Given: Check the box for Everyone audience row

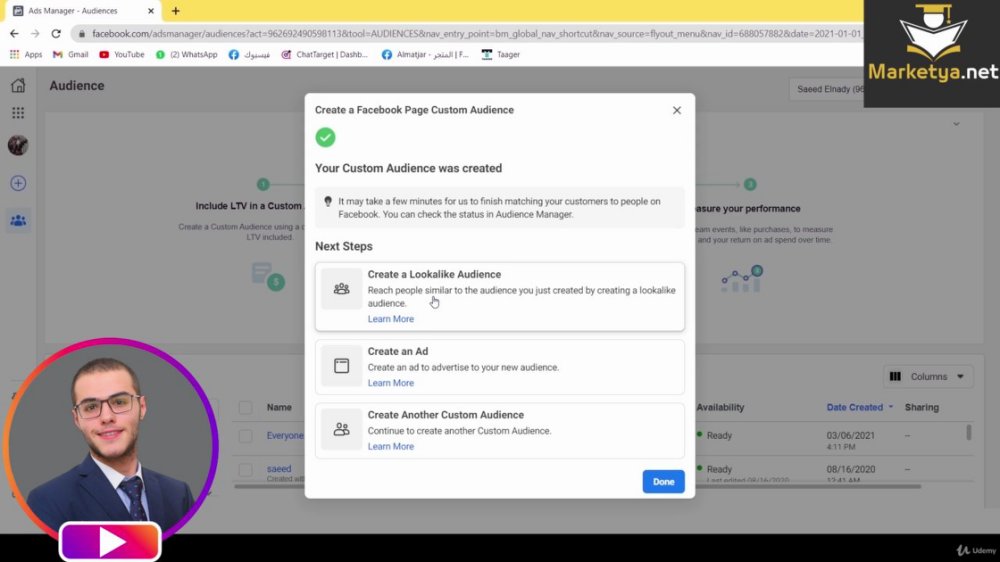Looking at the screenshot, I should coord(246,436).
